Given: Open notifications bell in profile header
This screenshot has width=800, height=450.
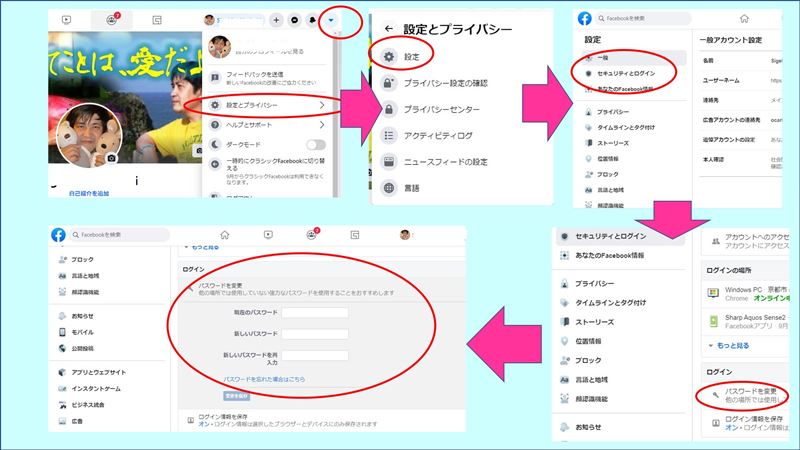Looking at the screenshot, I should 313,20.
